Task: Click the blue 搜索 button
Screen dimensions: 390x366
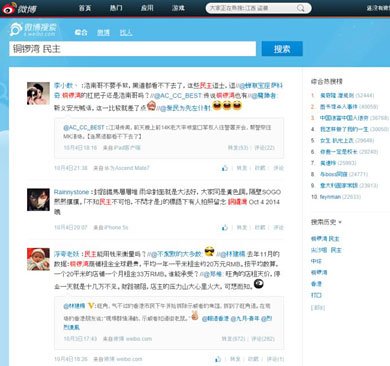Action: tap(282, 49)
